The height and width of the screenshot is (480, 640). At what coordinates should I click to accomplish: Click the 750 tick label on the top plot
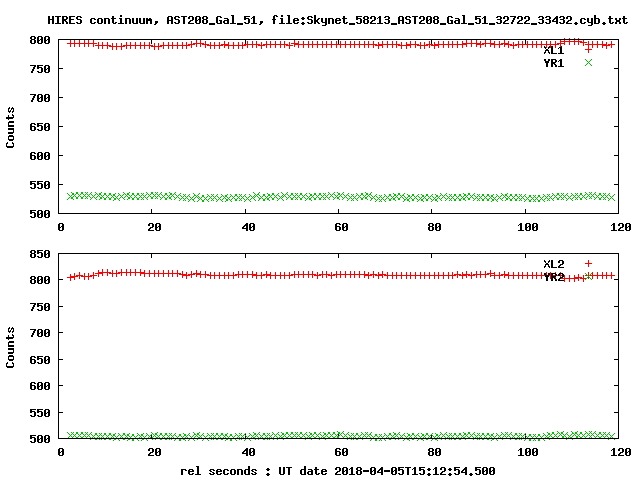[x=40, y=69]
